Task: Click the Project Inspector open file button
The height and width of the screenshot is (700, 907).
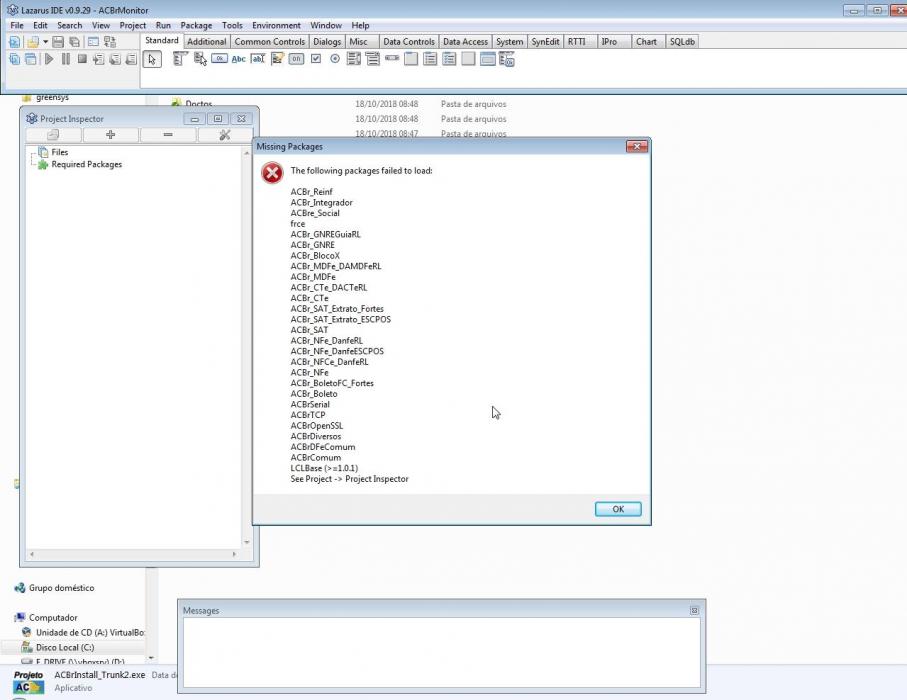Action: (53, 135)
